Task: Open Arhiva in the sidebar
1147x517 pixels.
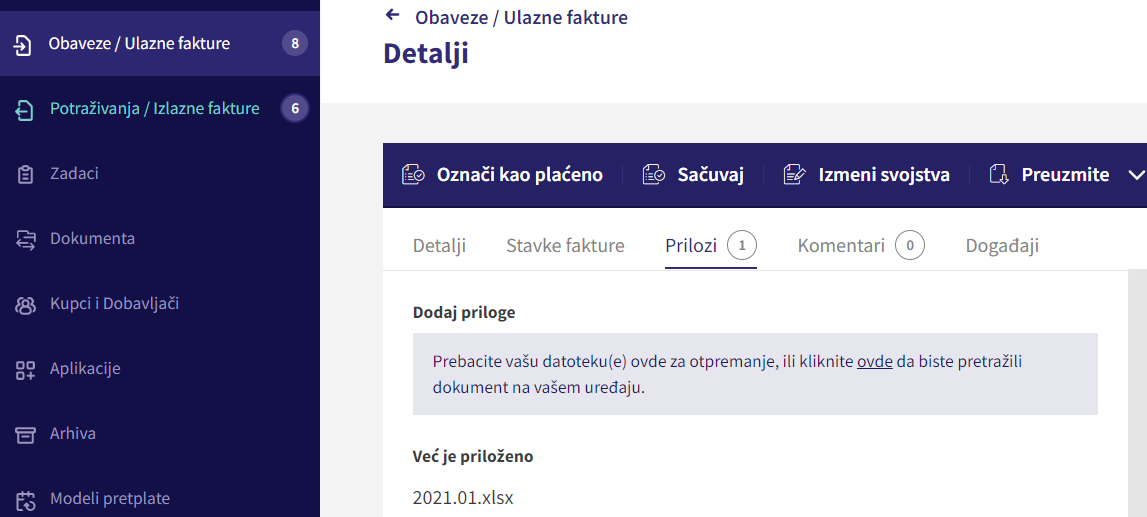Action: (72, 434)
